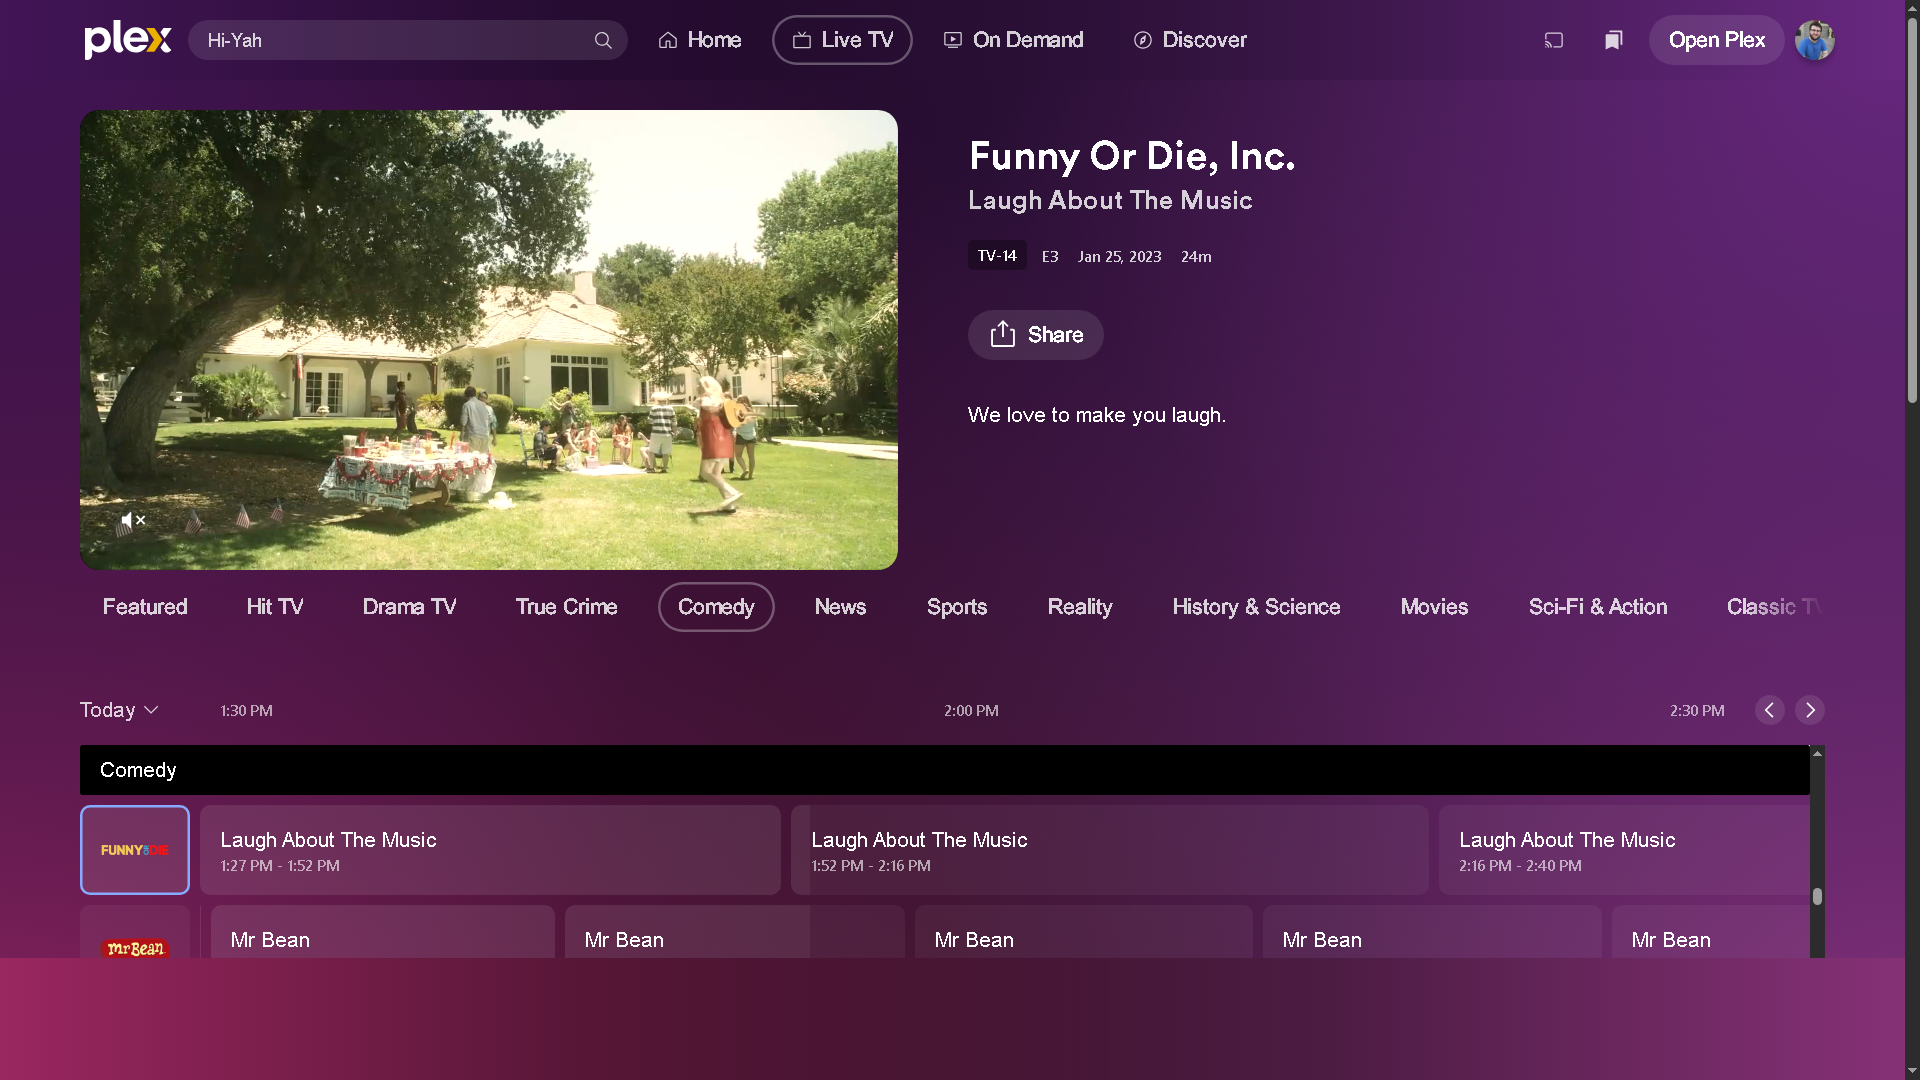Switch to the Hit TV category tab

click(275, 607)
